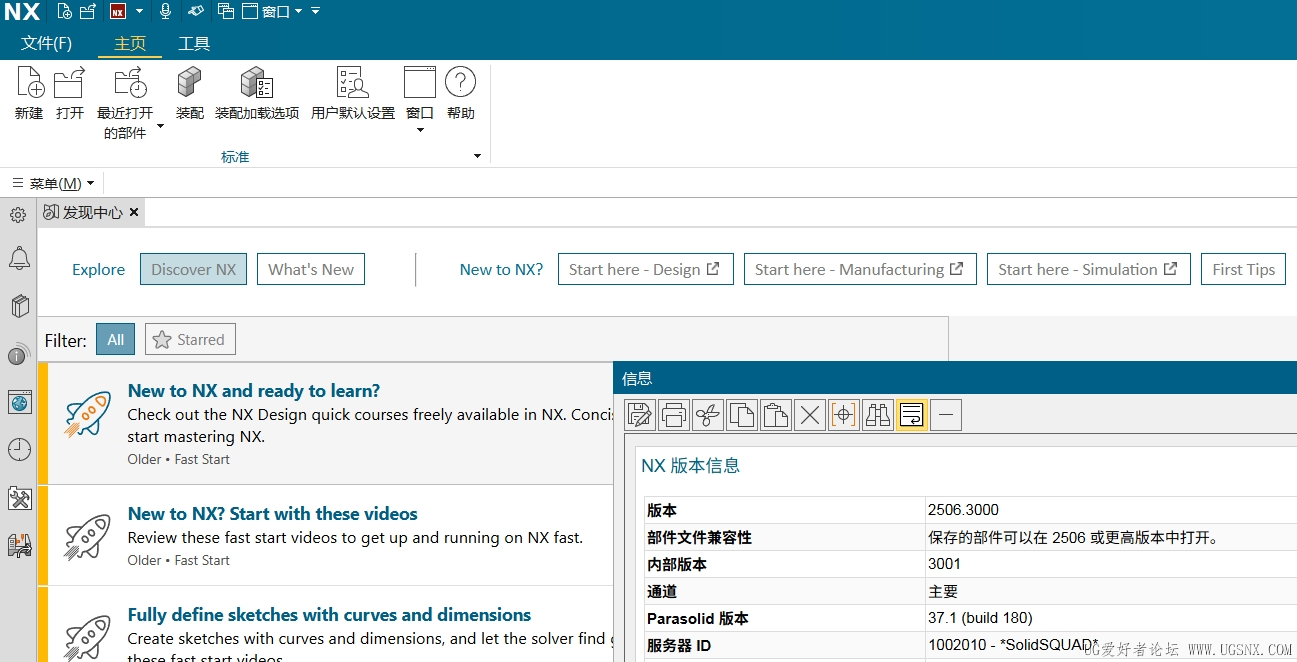Click the New file icon in title bar

(x=64, y=12)
